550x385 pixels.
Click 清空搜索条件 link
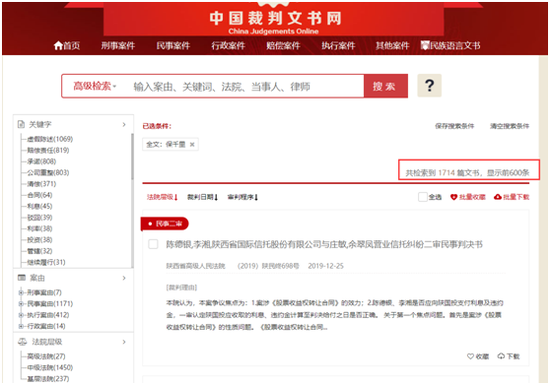click(x=509, y=126)
